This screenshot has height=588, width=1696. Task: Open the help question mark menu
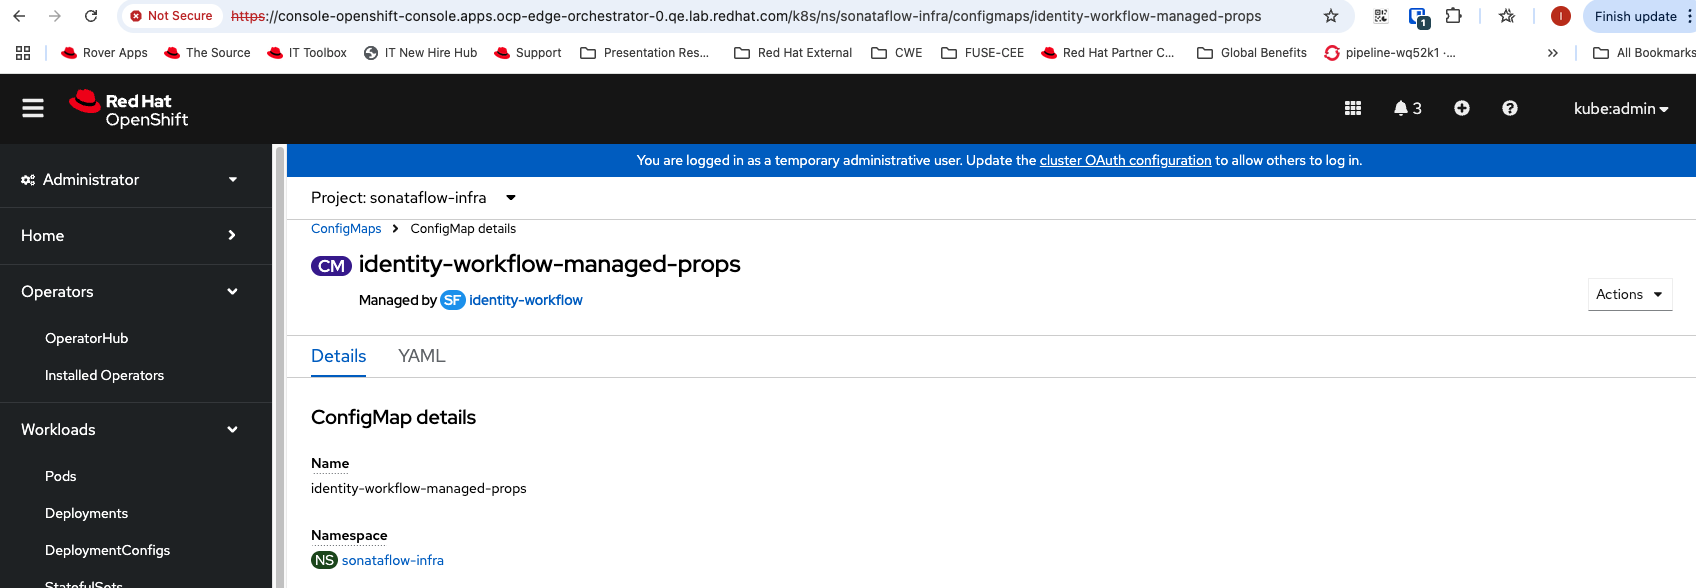(1510, 108)
